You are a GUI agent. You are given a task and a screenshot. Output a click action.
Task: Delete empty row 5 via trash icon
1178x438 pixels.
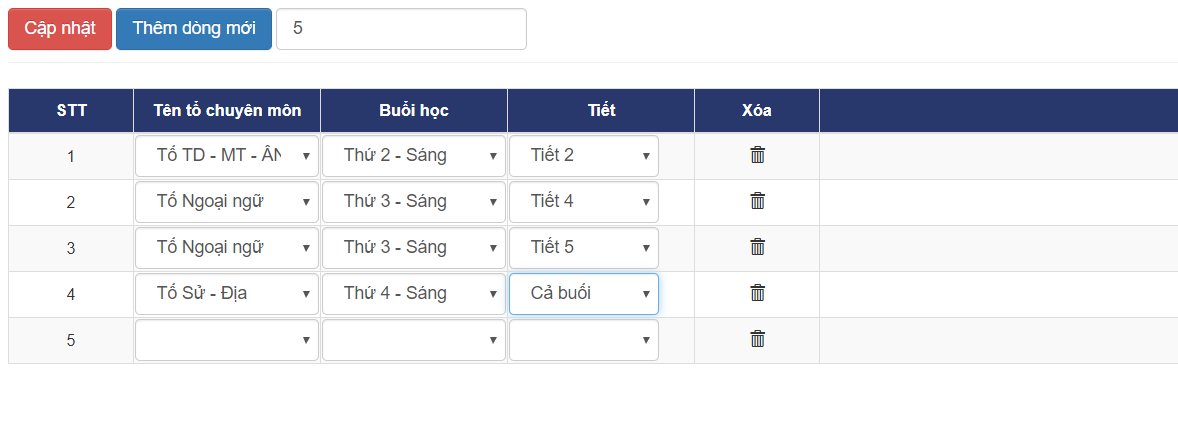click(758, 339)
